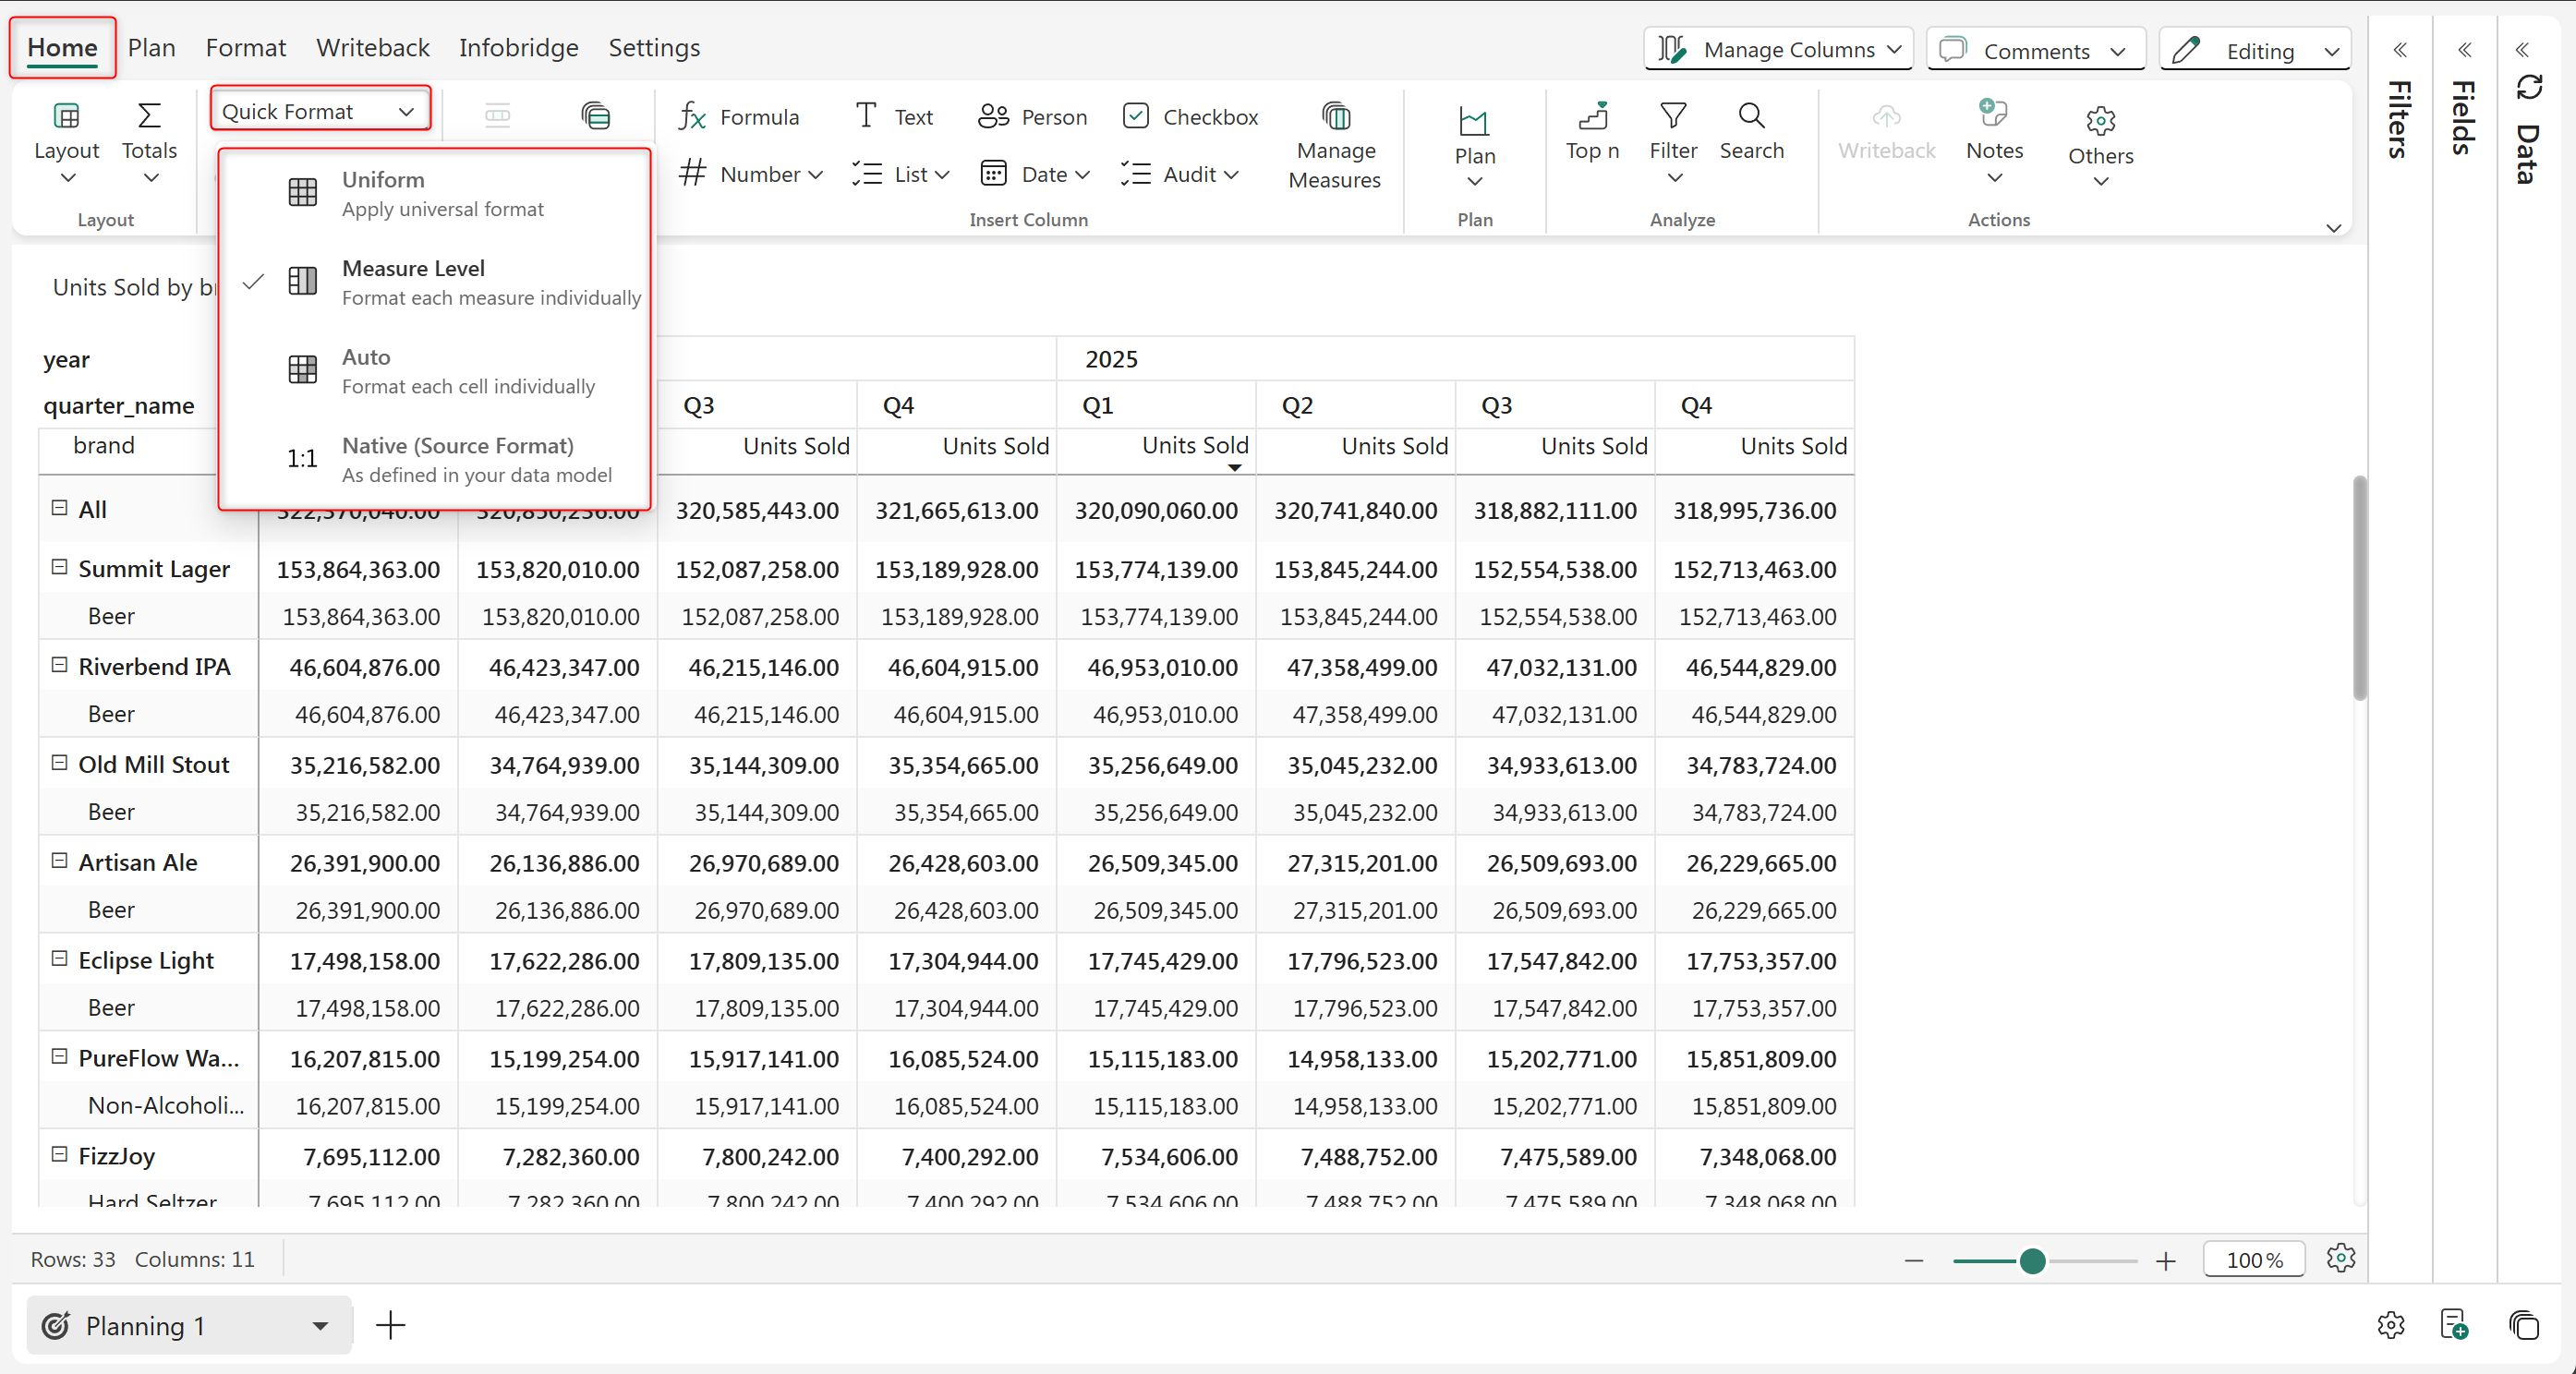Click the Totals sigma icon
Image resolution: width=2576 pixels, height=1374 pixels.
tap(149, 116)
